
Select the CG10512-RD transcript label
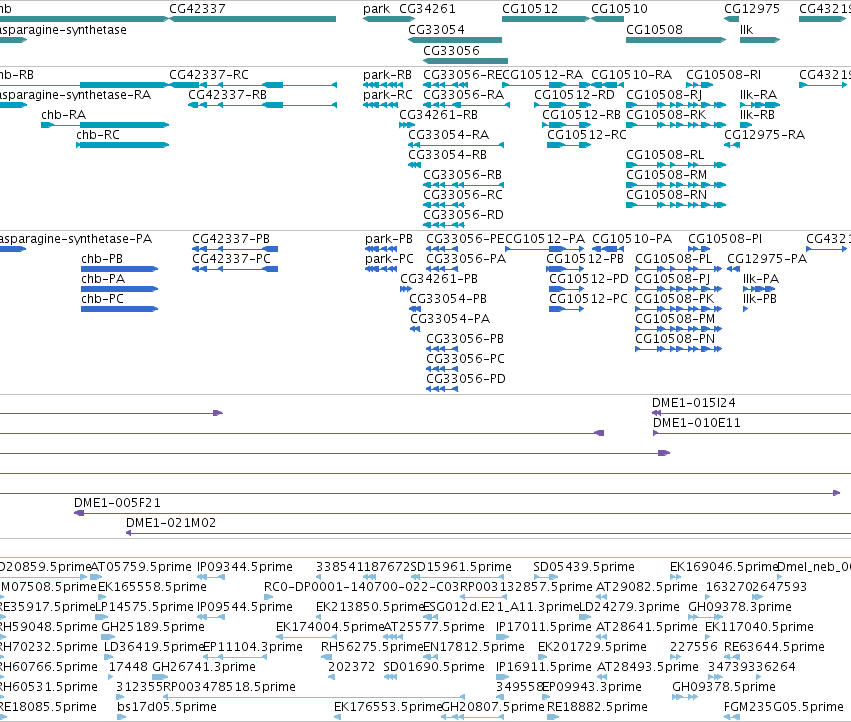(574, 94)
